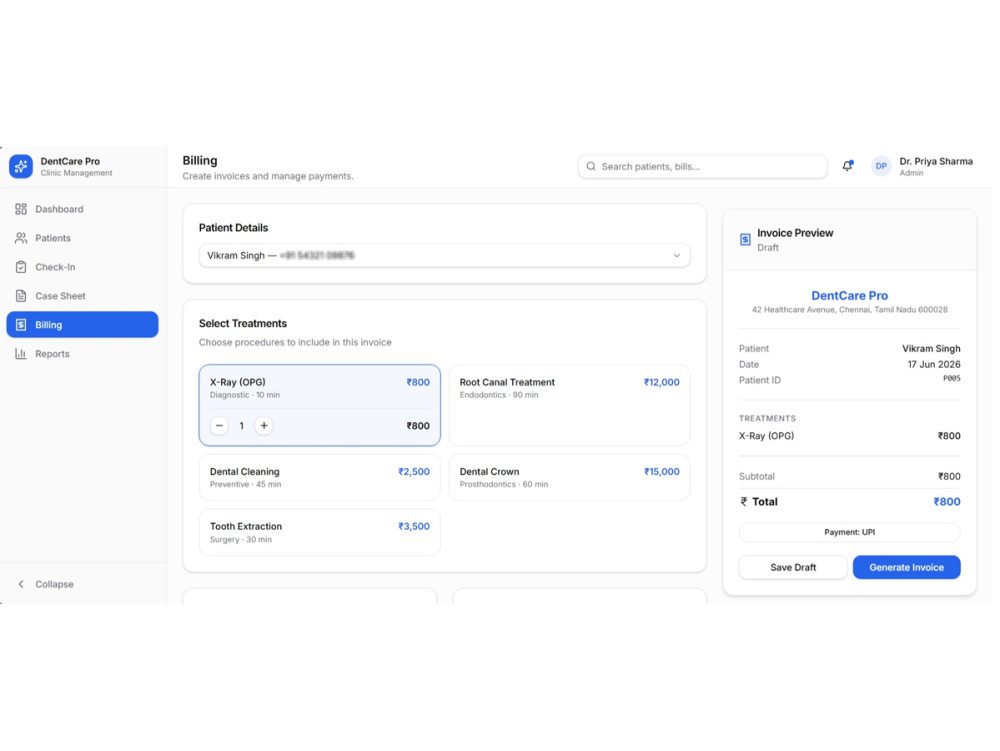1000x751 pixels.
Task: Click the ₹12,000 Root Canal price
Action: pos(661,383)
